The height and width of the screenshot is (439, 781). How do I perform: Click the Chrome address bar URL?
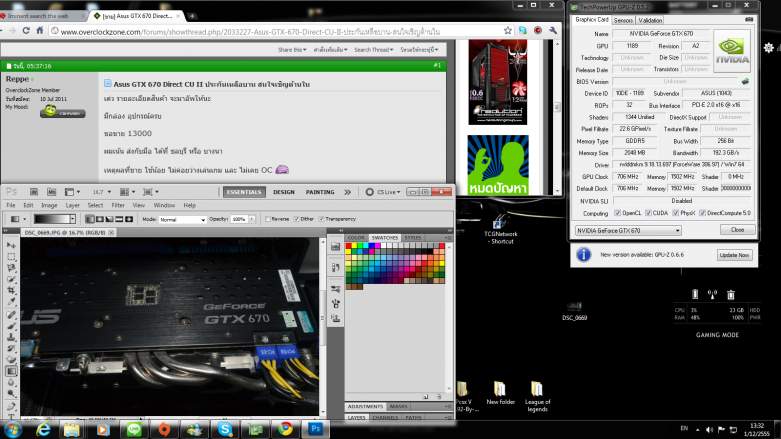pyautogui.click(x=251, y=31)
